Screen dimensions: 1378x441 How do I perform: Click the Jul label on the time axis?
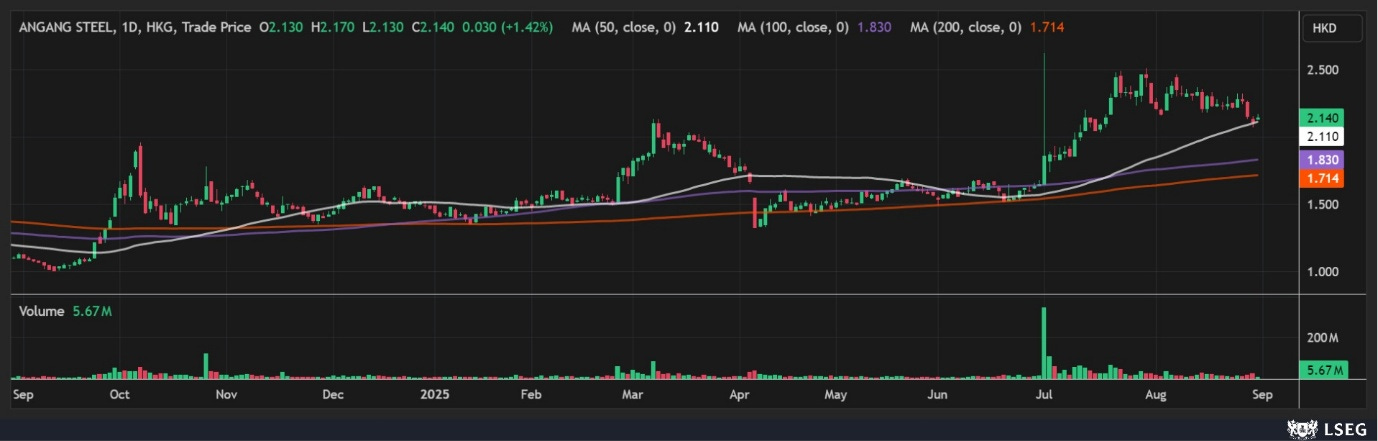tap(1044, 395)
